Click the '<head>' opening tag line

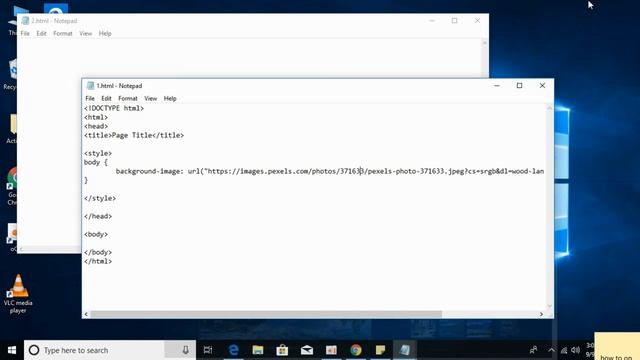tap(96, 126)
